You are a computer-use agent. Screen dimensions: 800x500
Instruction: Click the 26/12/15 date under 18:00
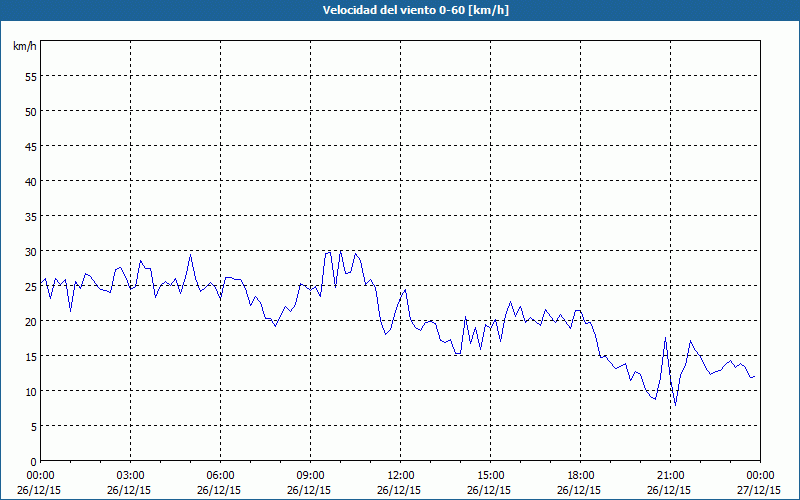579,490
